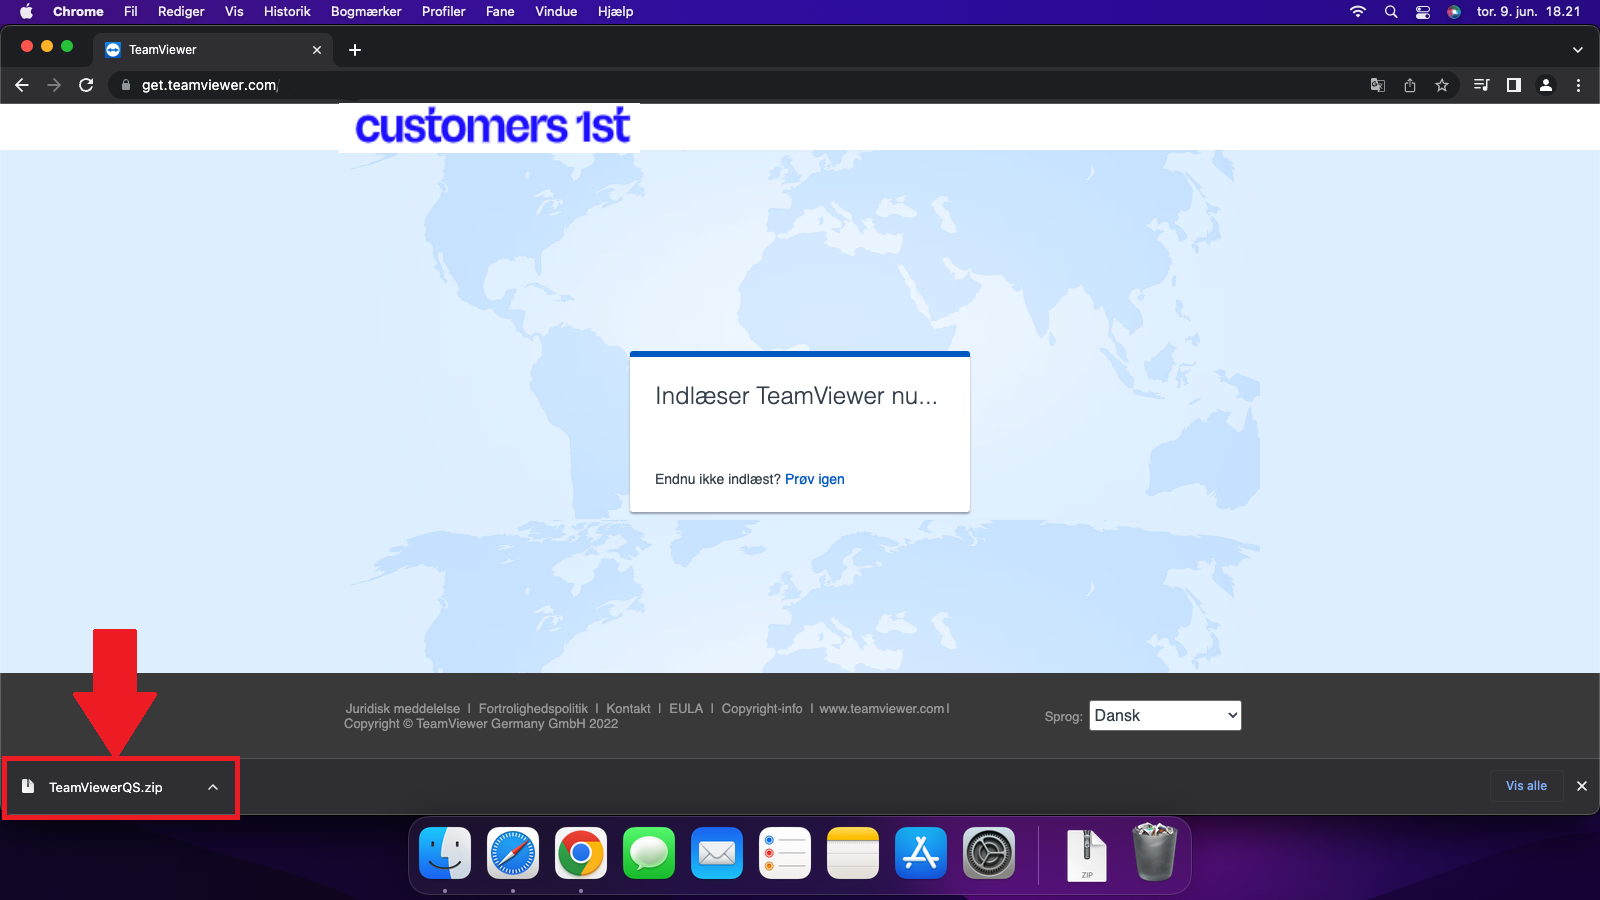Toggle the Chrome side panel
This screenshot has height=900, width=1600.
point(1514,85)
